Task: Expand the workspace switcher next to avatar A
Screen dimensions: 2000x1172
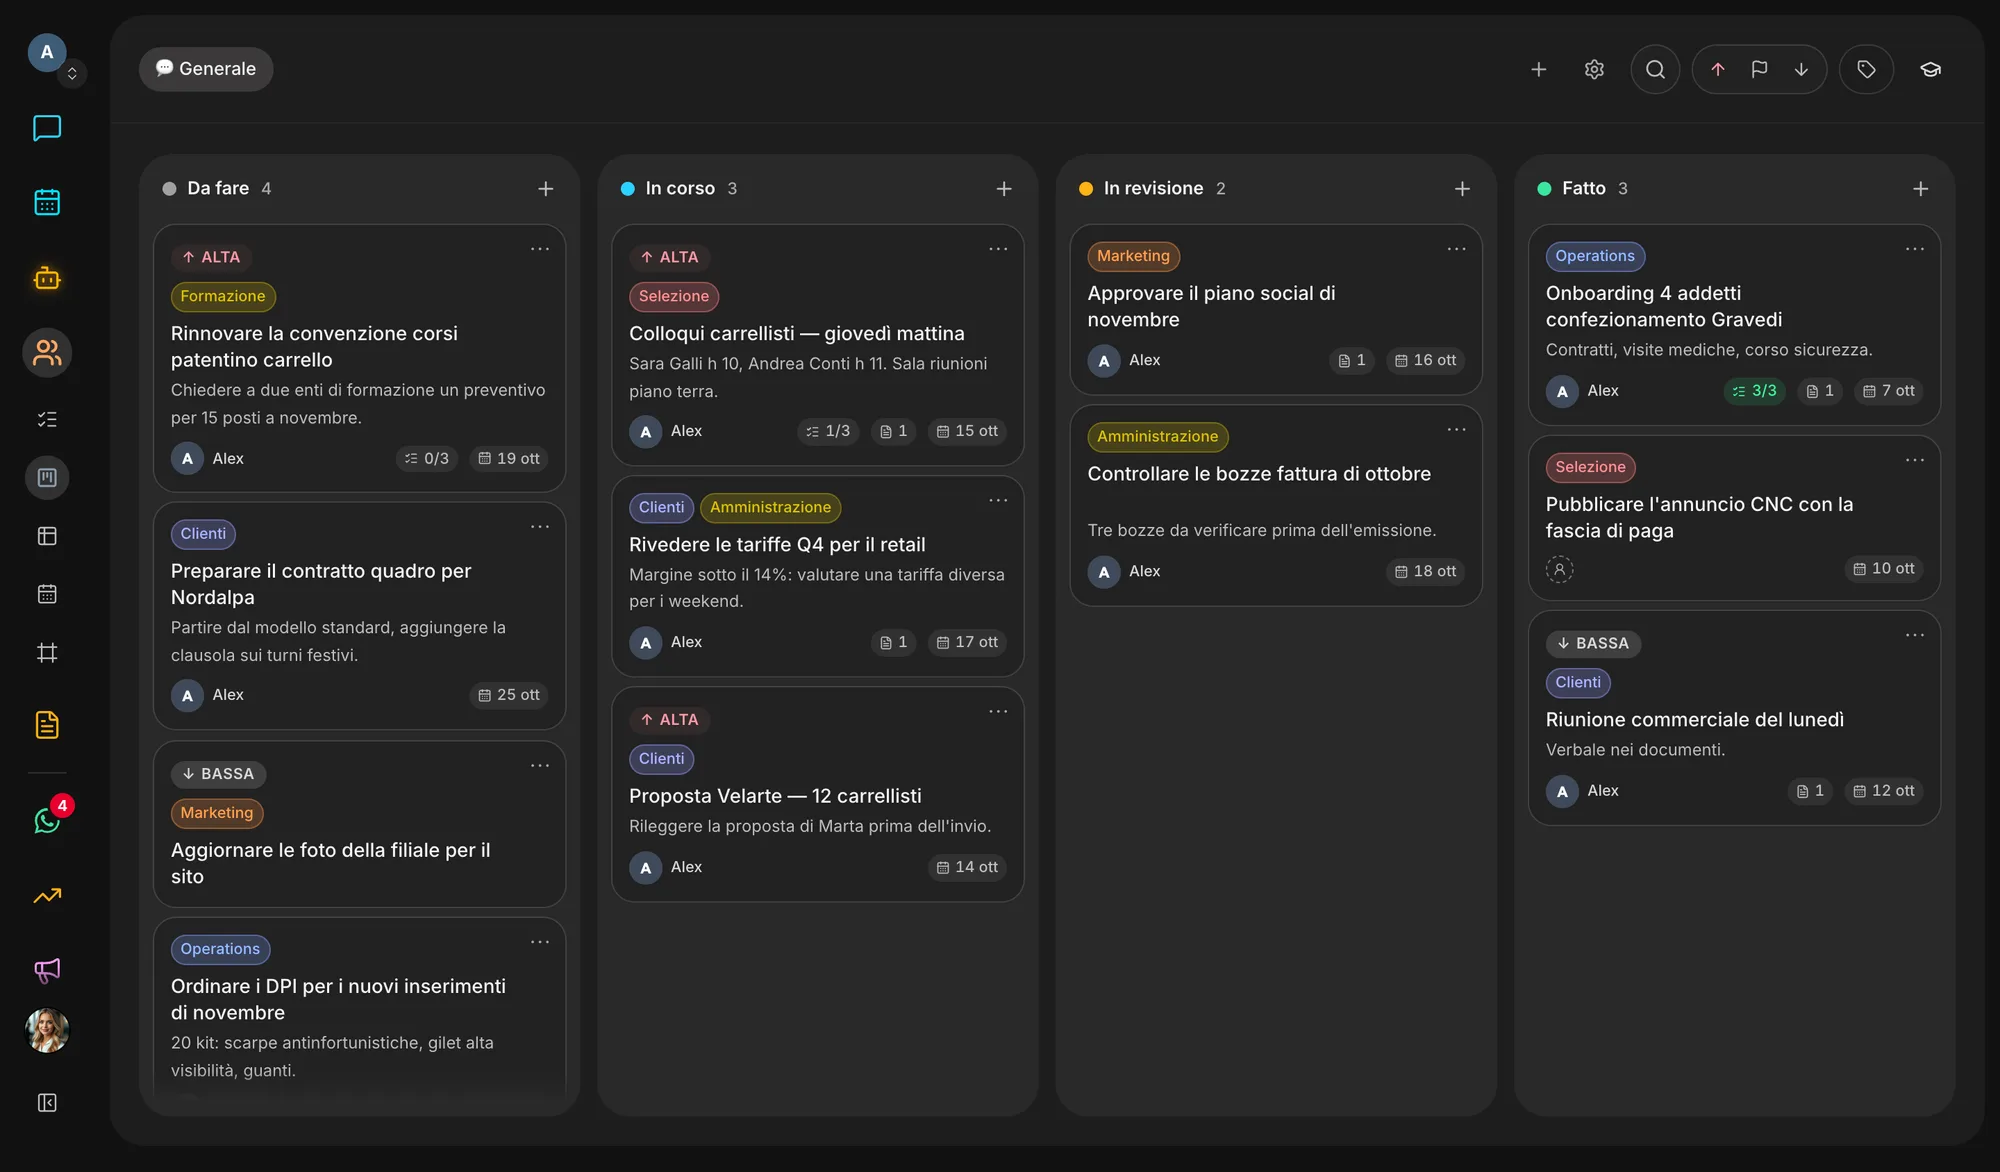Action: [72, 74]
